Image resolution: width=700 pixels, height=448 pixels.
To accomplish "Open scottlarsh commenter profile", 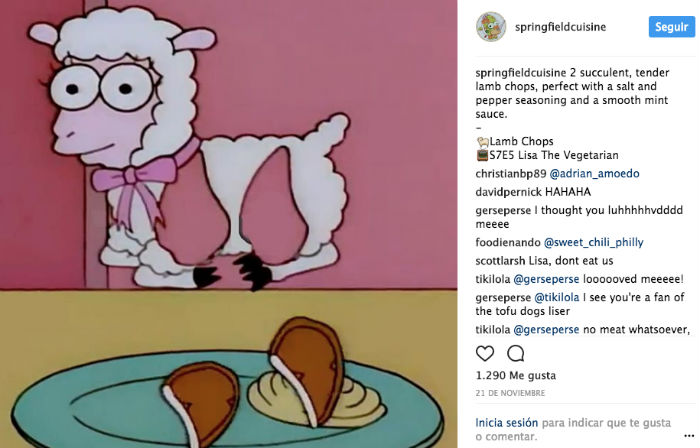I will coord(501,261).
